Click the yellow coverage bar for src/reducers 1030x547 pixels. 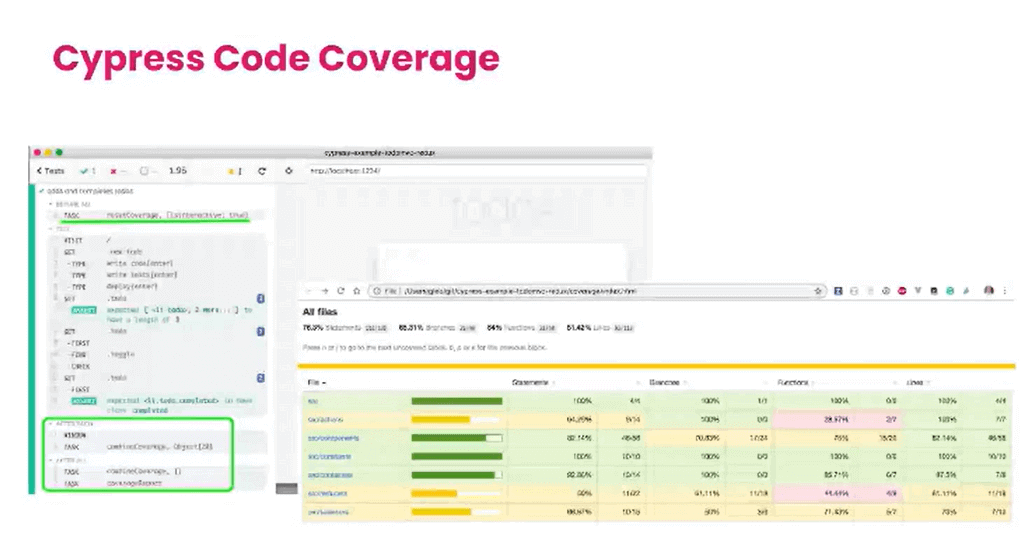pyautogui.click(x=457, y=493)
